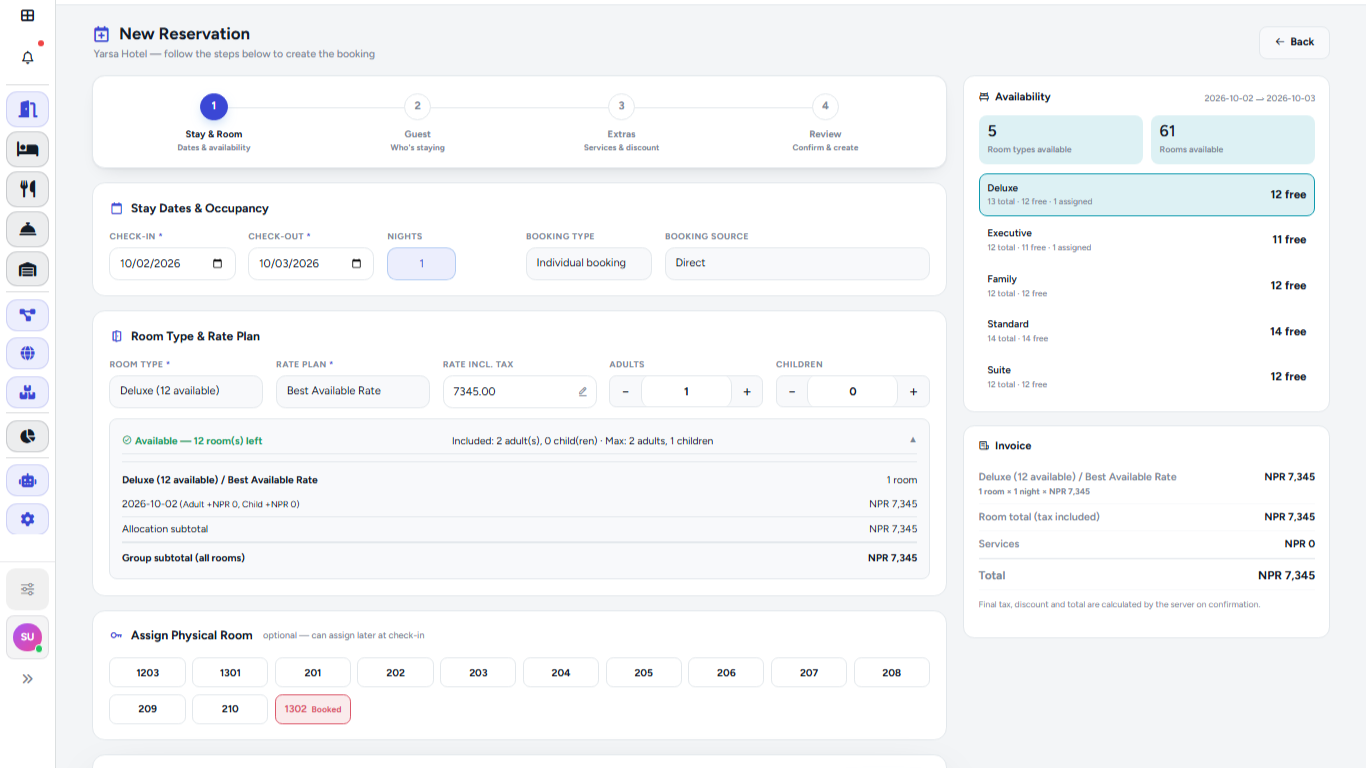Select booked room 1302
1366x768 pixels.
[x=313, y=709]
